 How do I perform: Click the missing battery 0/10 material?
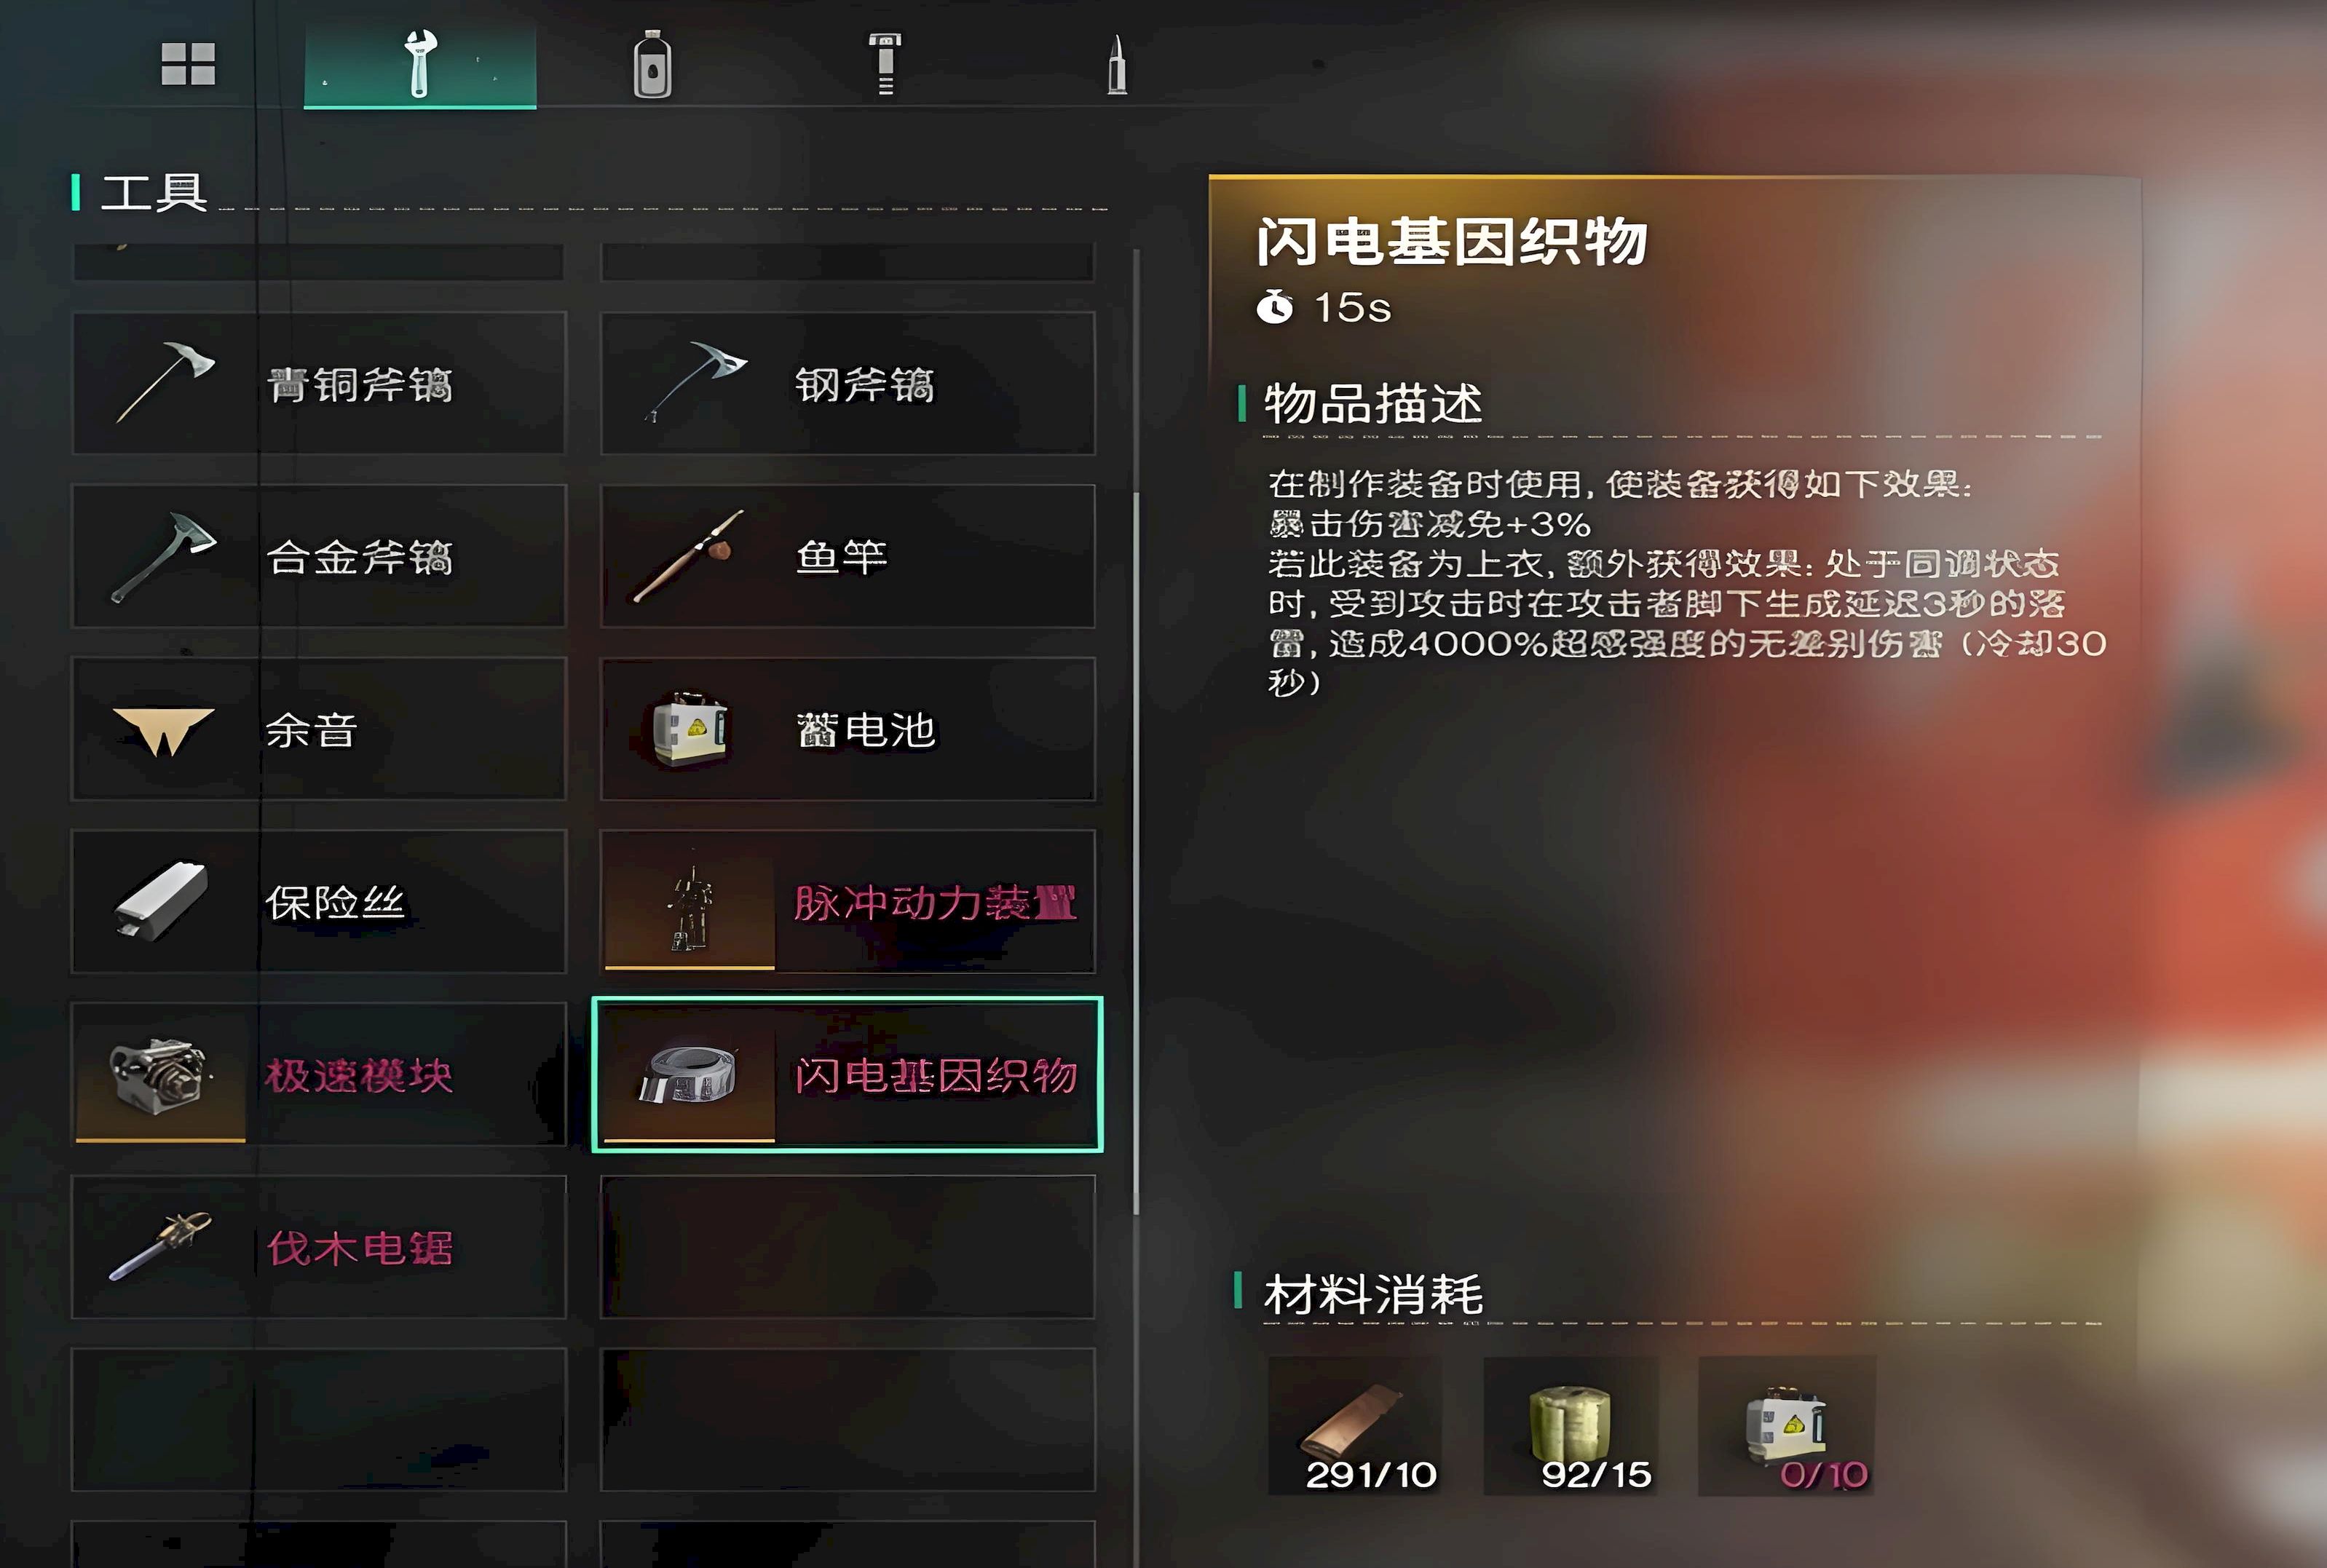1787,1426
